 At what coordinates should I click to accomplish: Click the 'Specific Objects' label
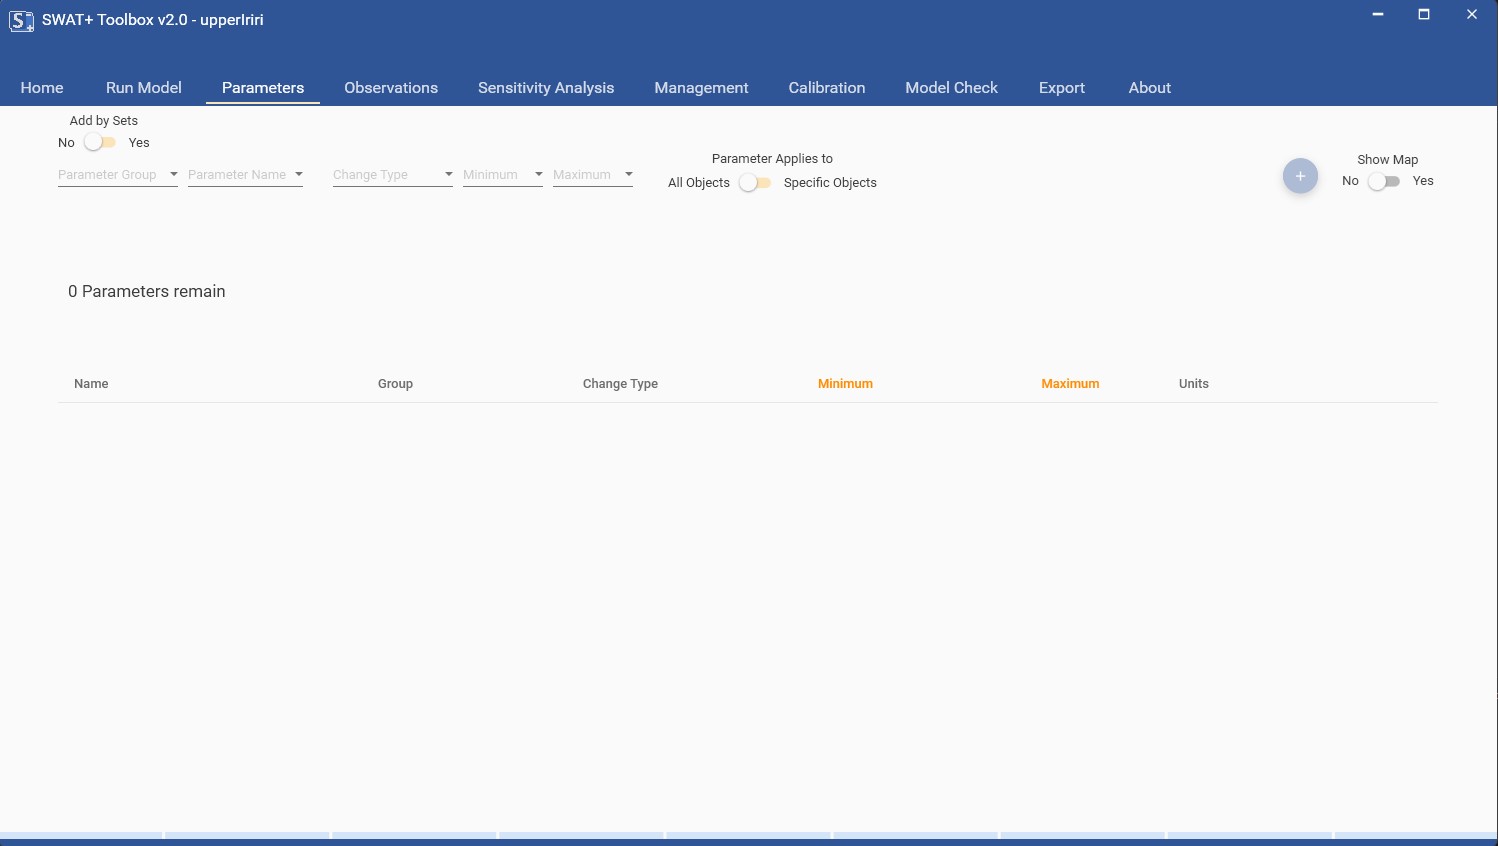click(x=830, y=183)
